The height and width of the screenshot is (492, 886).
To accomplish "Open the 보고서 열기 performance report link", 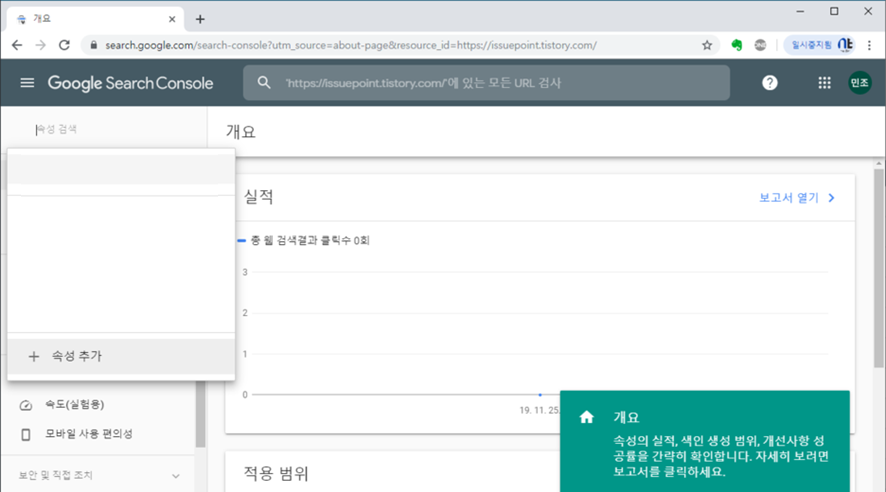I will click(789, 198).
